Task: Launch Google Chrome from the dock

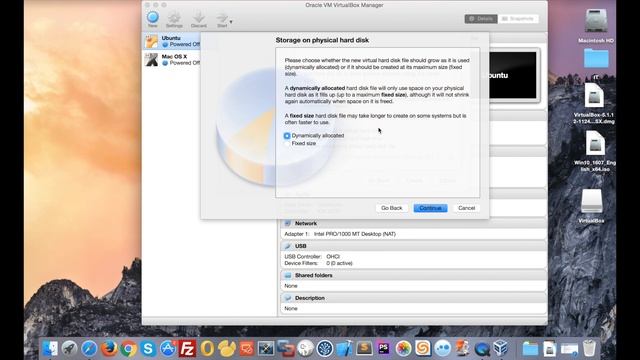Action: pyautogui.click(x=128, y=348)
